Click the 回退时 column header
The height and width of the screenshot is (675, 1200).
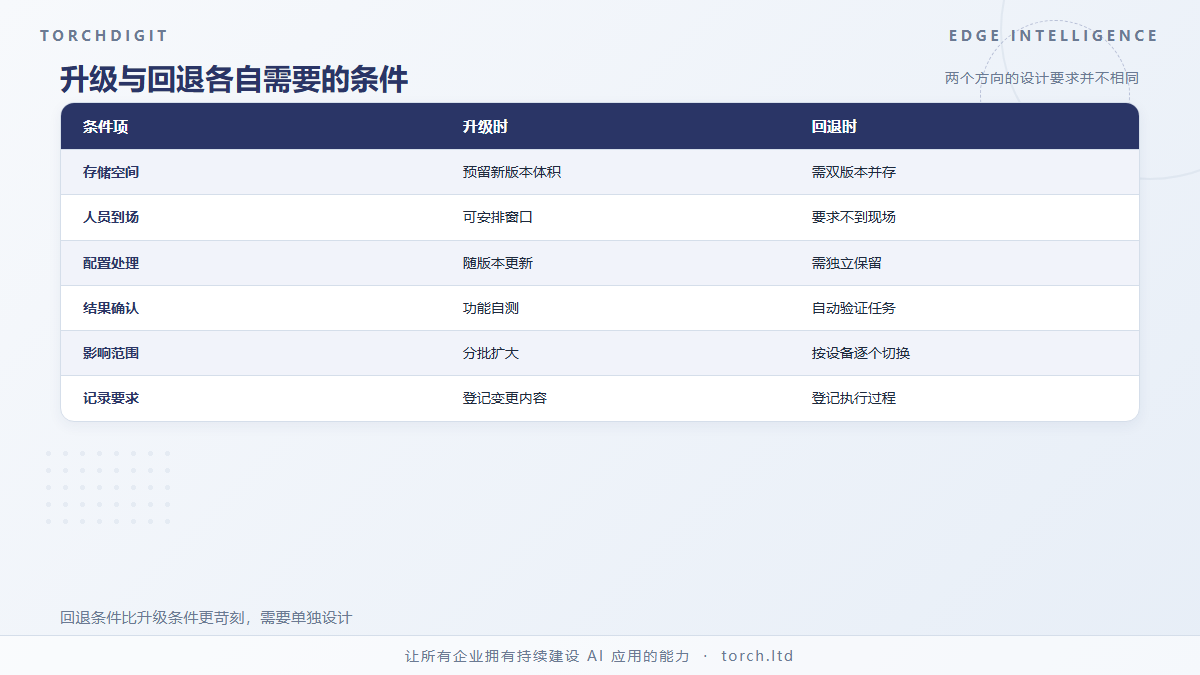(x=834, y=127)
